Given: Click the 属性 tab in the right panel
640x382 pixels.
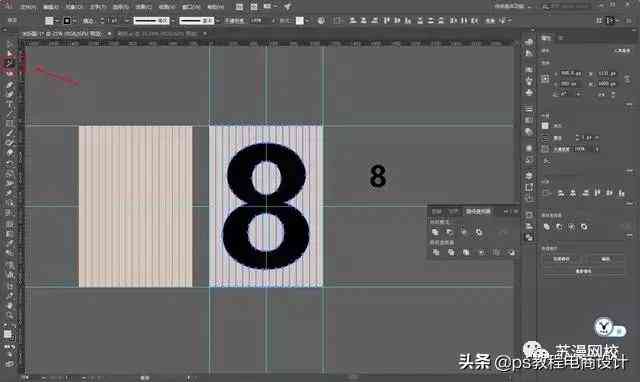Looking at the screenshot, I should 546,38.
